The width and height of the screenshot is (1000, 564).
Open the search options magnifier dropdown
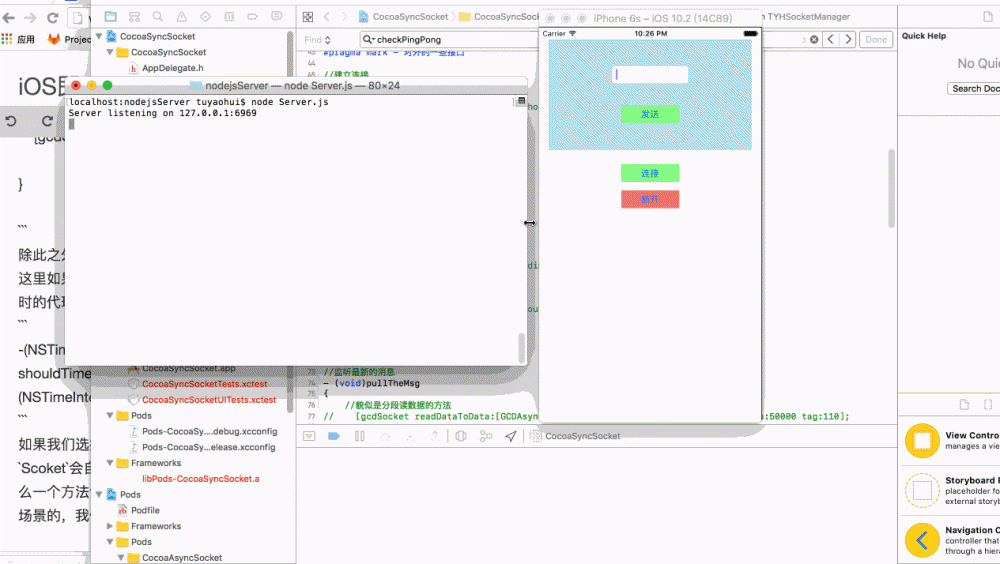click(x=368, y=40)
